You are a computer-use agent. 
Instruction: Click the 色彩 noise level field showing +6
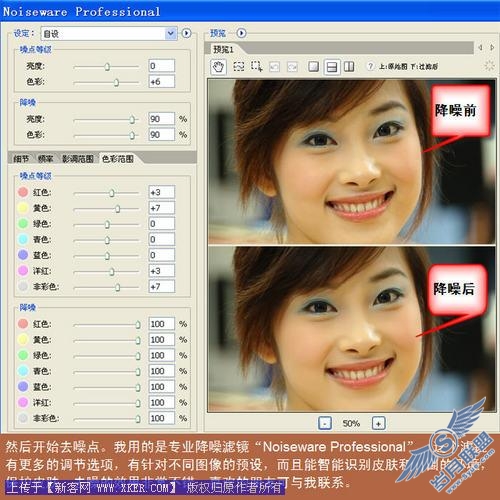coord(161,81)
